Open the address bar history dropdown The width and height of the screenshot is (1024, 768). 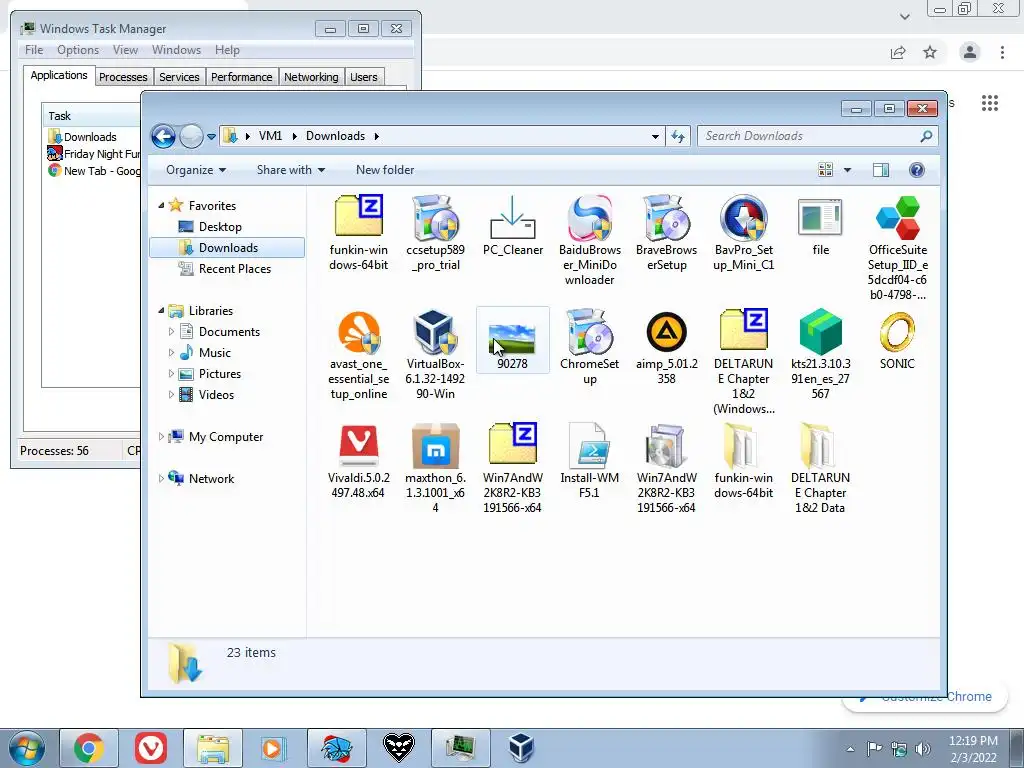(x=655, y=136)
